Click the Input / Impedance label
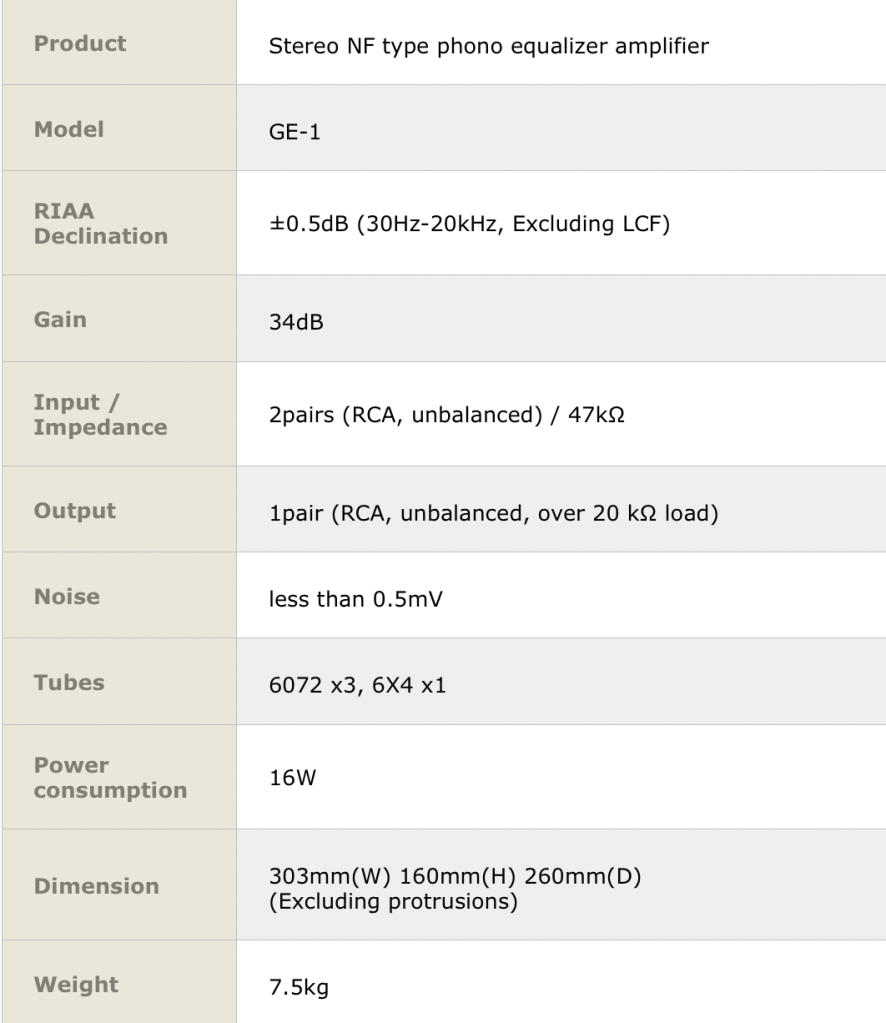The height and width of the screenshot is (1023, 886). 100,414
